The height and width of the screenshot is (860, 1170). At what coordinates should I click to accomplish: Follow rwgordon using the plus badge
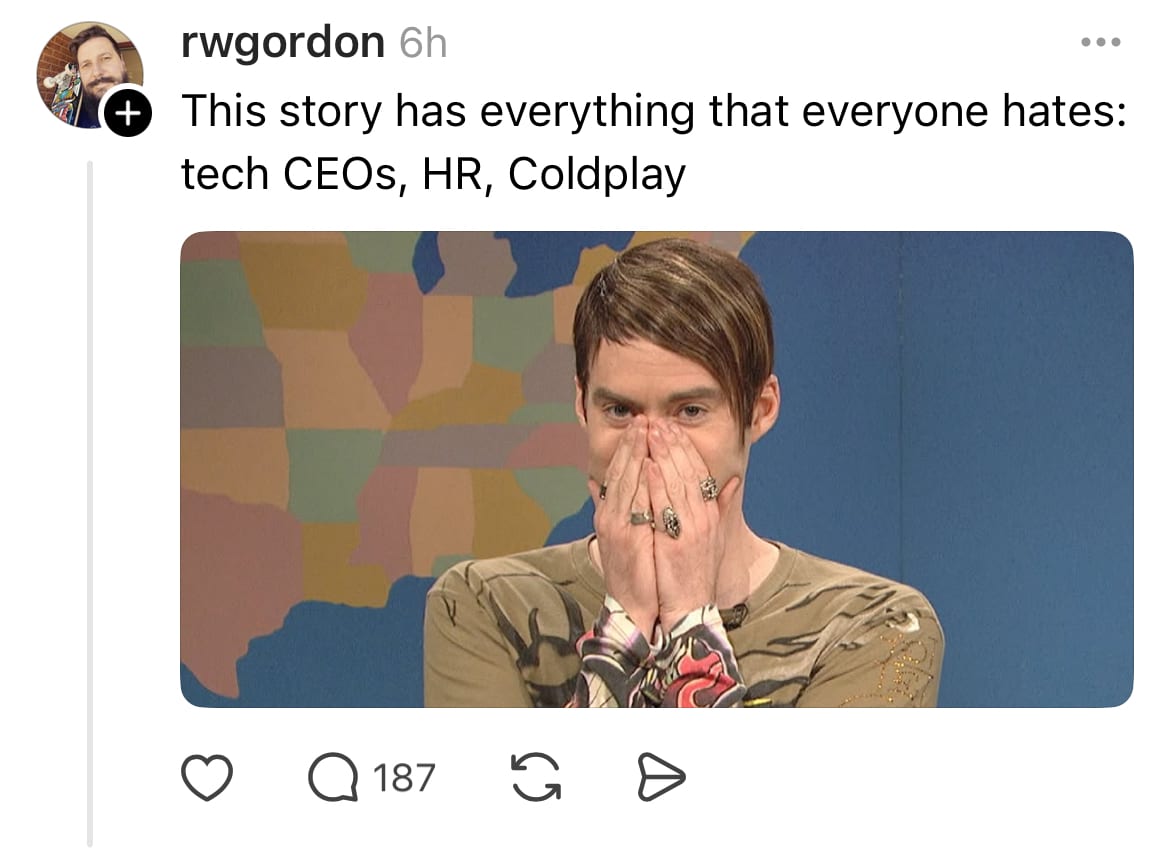click(128, 113)
